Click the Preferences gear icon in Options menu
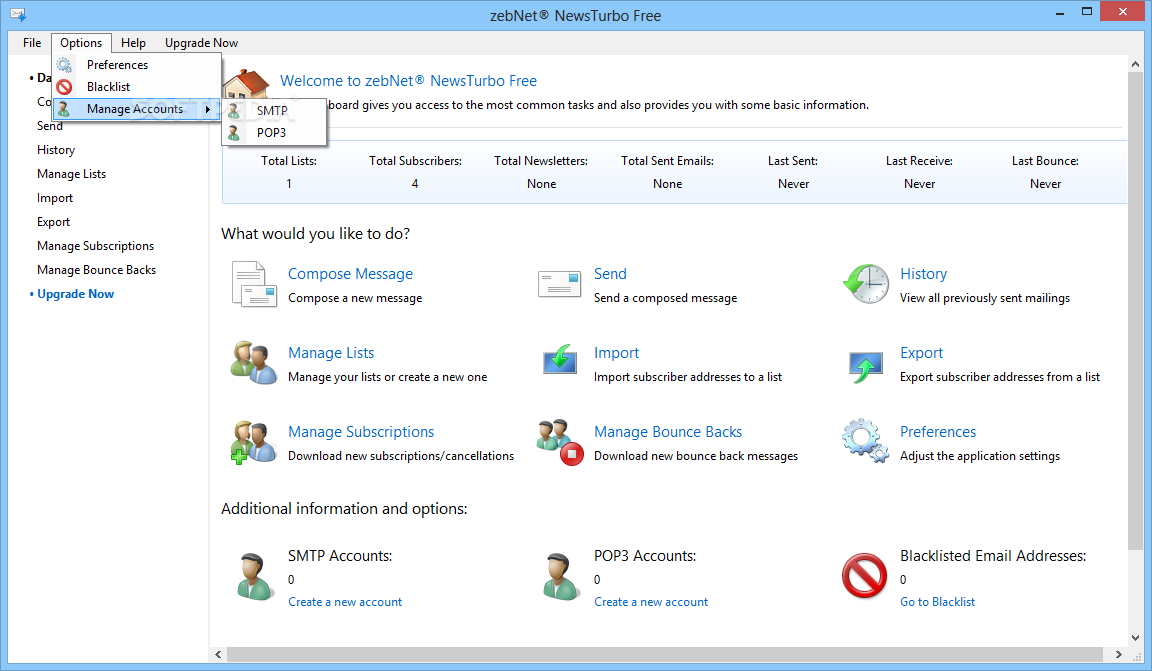Image resolution: width=1152 pixels, height=671 pixels. [x=65, y=65]
